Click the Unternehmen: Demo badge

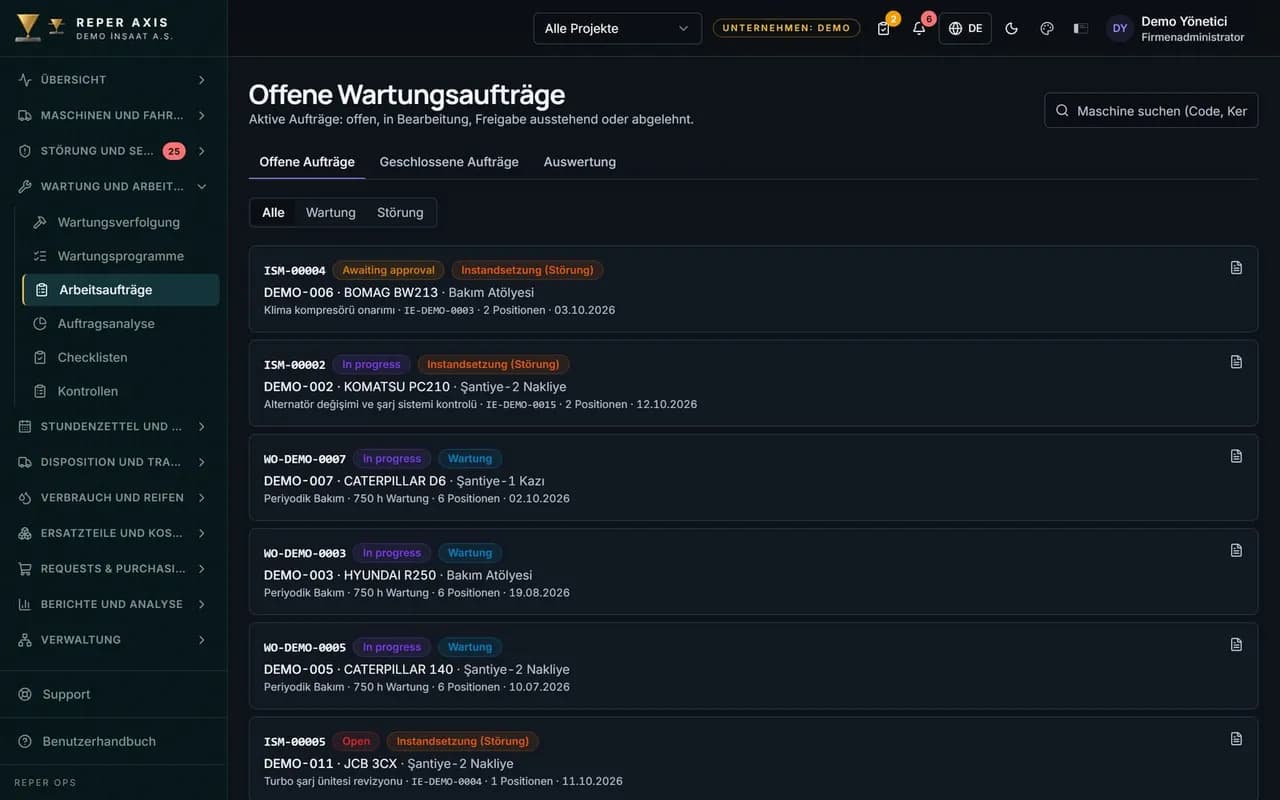(786, 28)
